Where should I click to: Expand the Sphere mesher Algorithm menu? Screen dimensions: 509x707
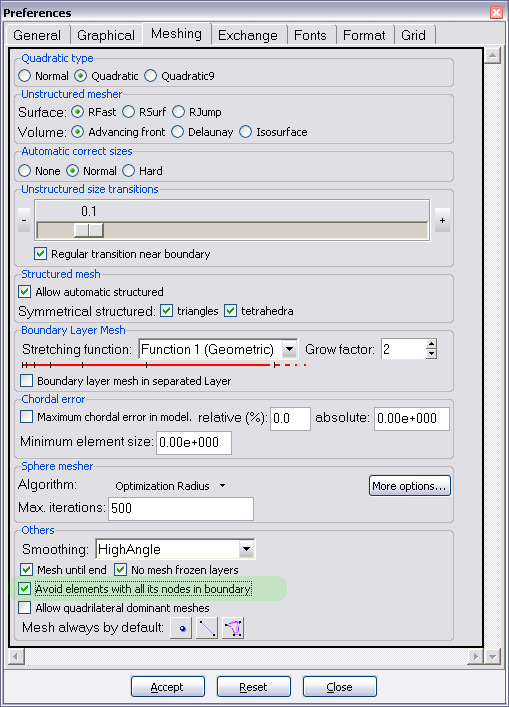pos(170,486)
